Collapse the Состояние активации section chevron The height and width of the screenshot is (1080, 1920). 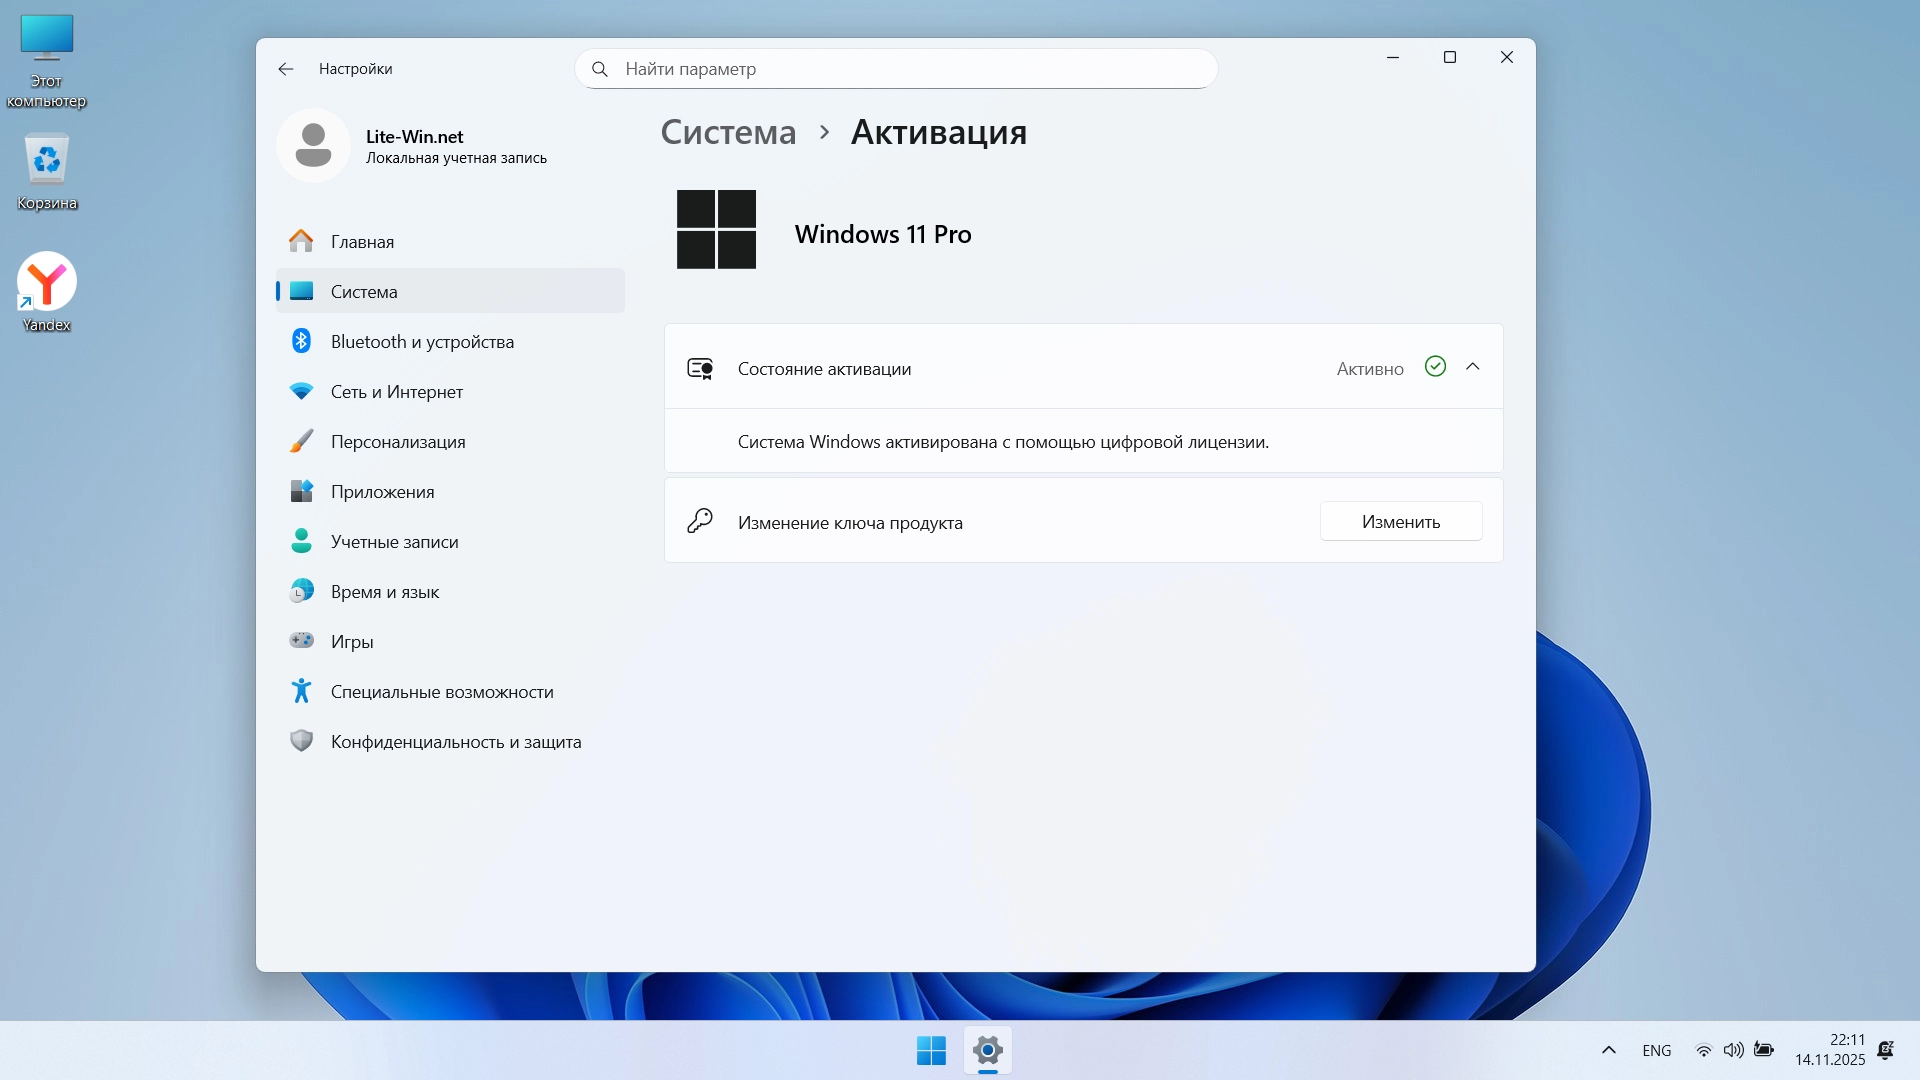(1472, 367)
